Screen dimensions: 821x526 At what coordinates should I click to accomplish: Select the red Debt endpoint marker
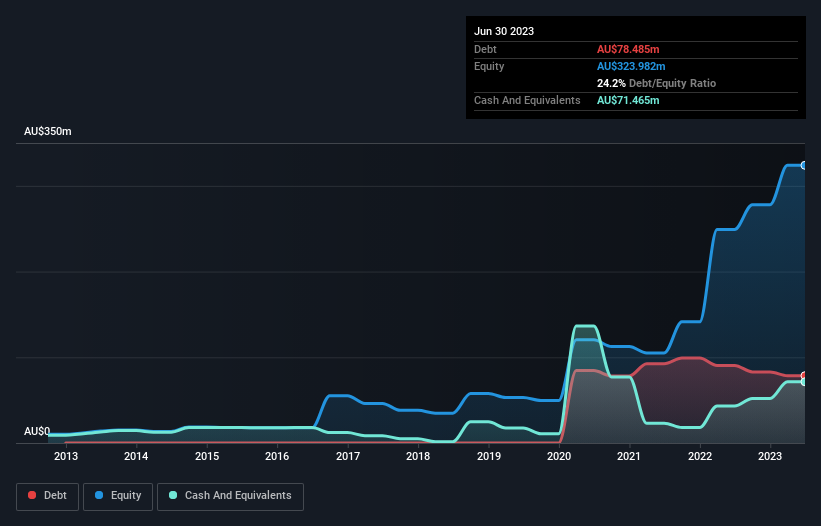pos(804,375)
